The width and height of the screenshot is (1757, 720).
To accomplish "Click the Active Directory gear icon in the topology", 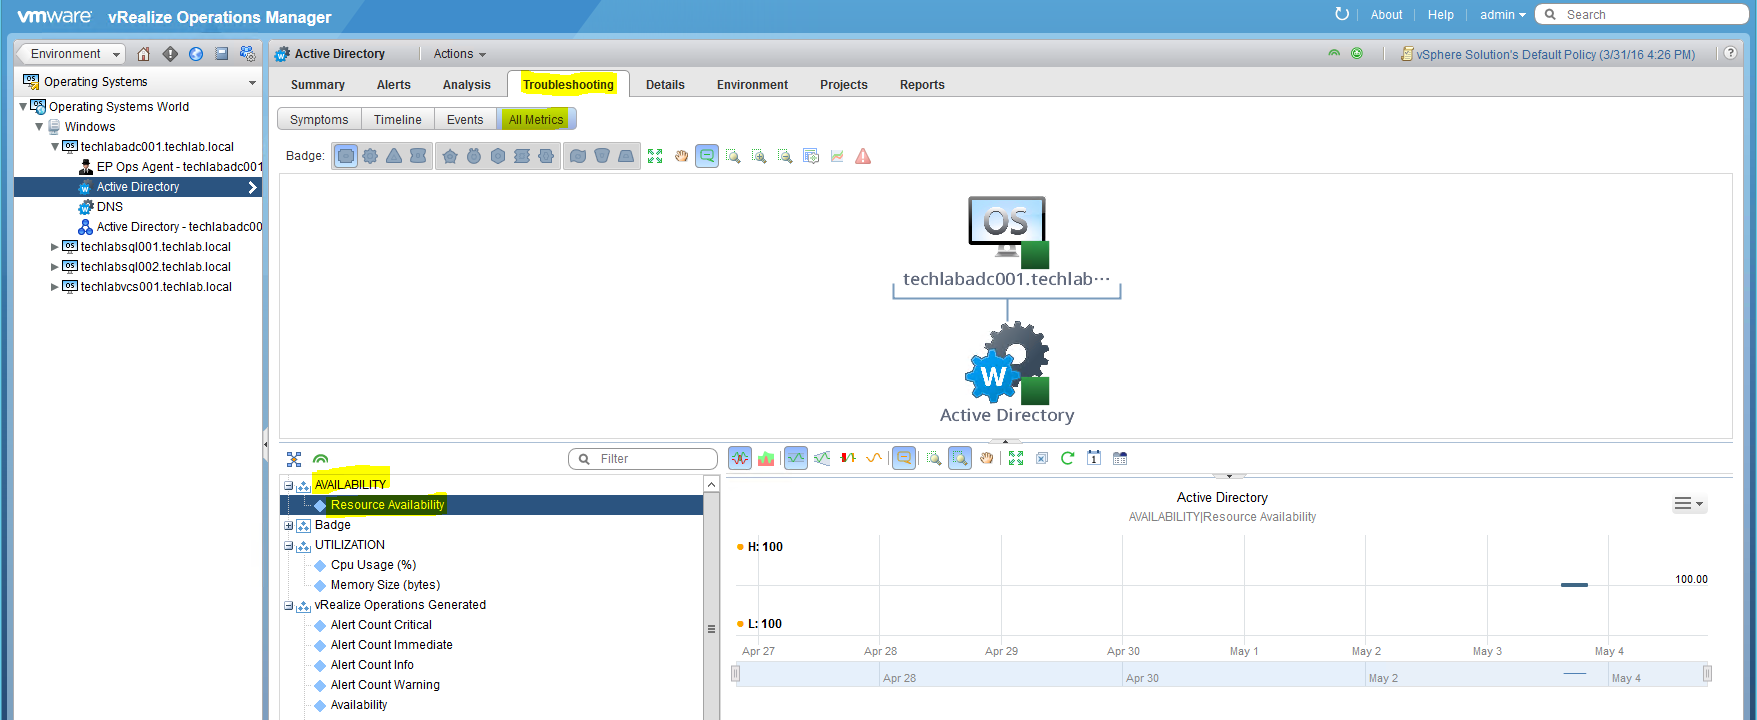I will coord(1007,362).
